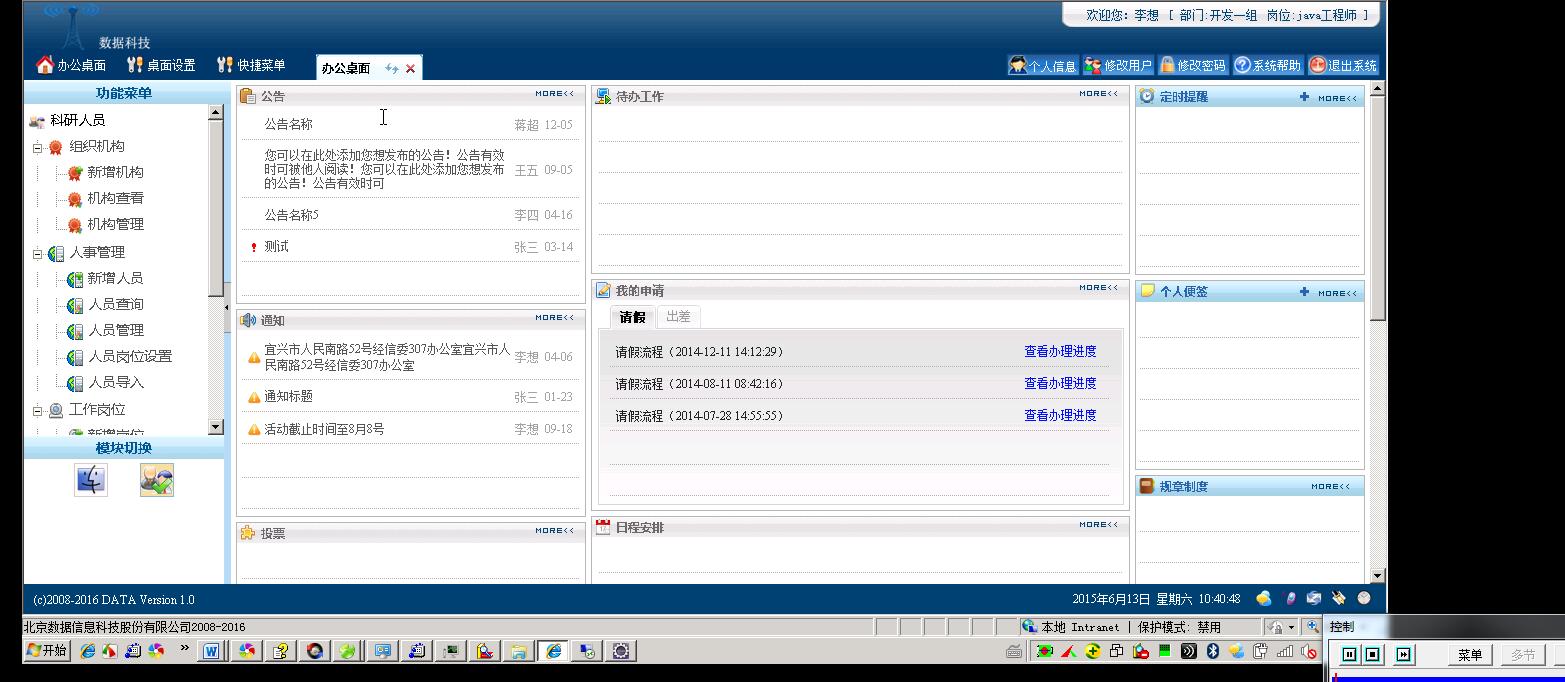
Task: Click the Windows 开始 start button
Action: (47, 651)
